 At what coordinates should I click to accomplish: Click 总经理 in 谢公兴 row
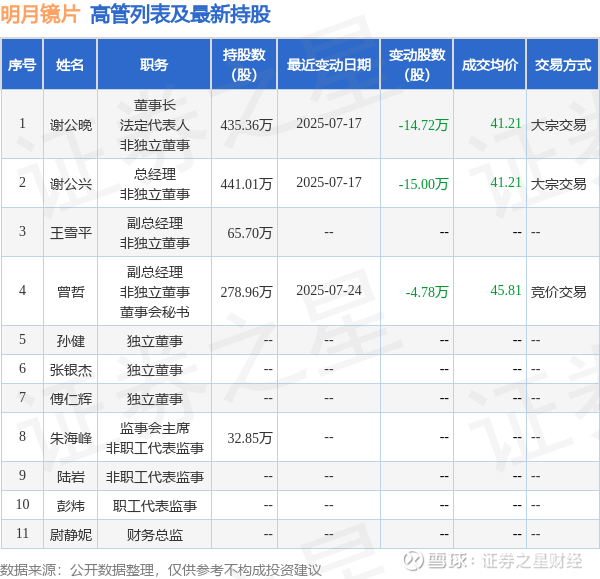tap(155, 174)
